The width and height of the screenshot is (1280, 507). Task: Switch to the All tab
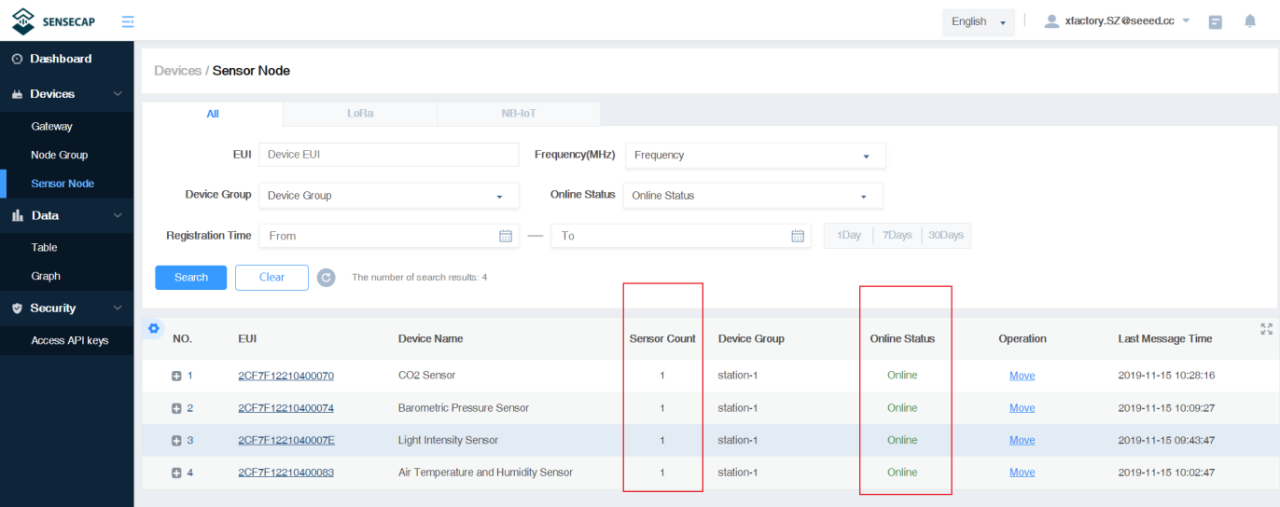(x=213, y=114)
